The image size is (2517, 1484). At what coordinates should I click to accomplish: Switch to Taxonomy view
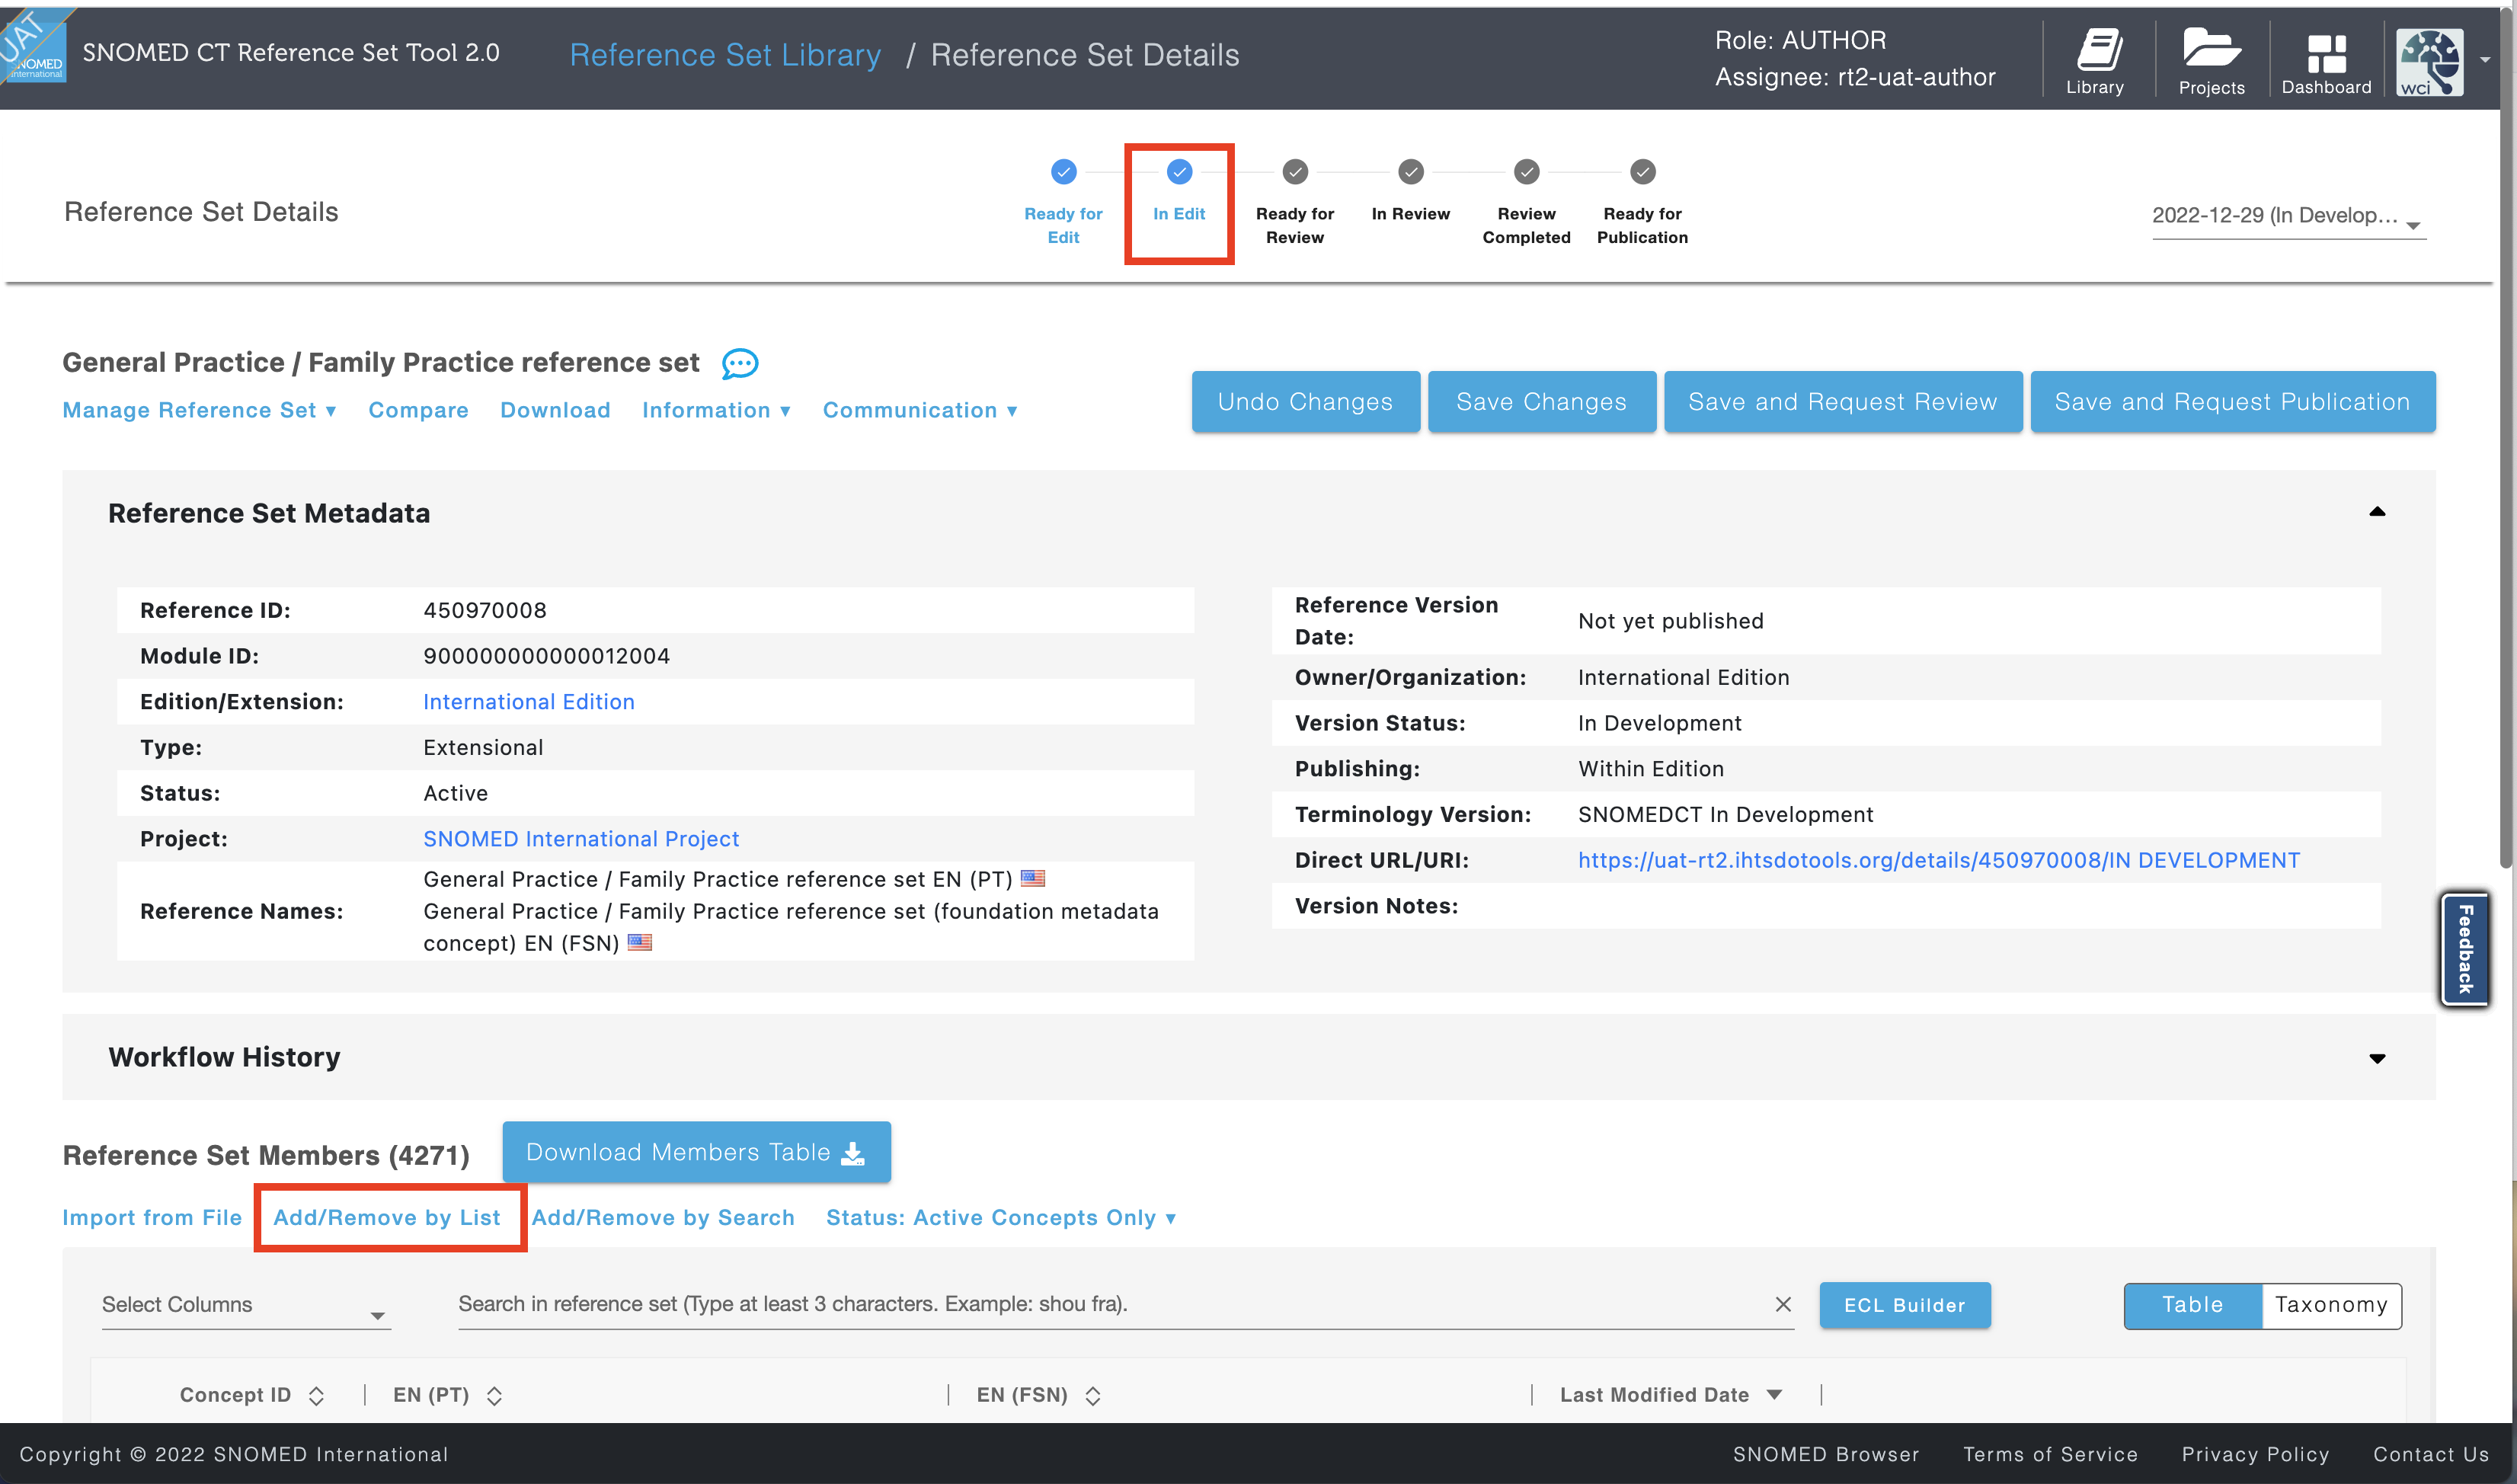2331,1305
